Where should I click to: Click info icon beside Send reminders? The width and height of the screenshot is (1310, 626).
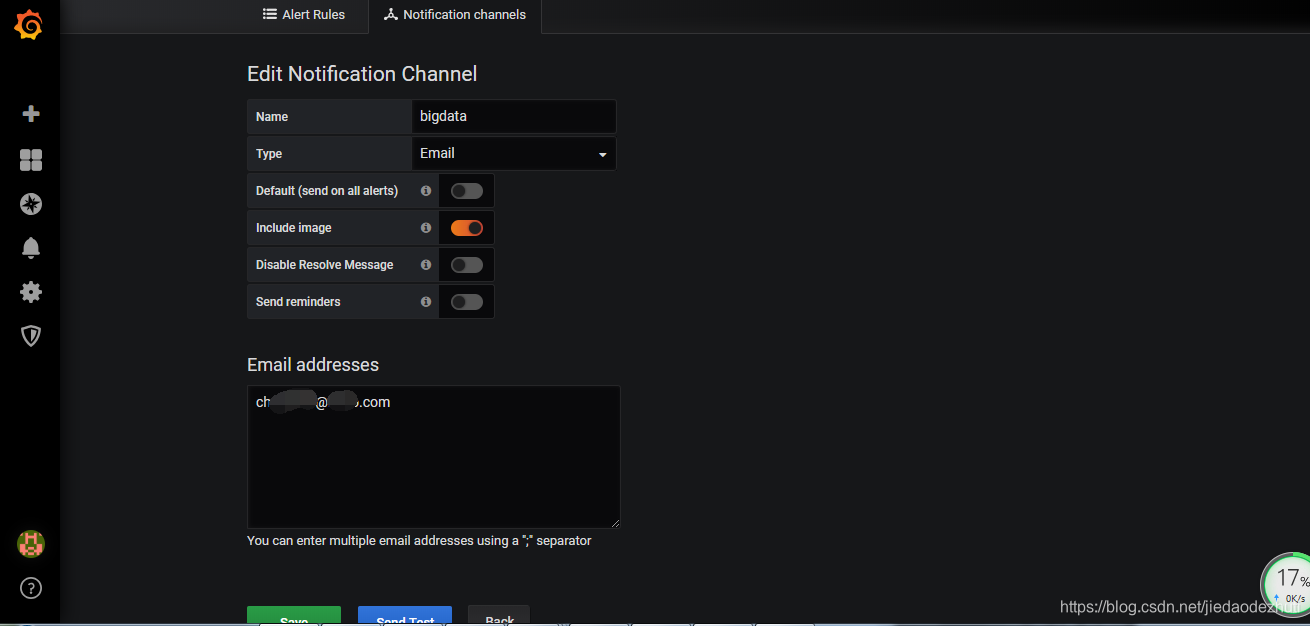(426, 302)
